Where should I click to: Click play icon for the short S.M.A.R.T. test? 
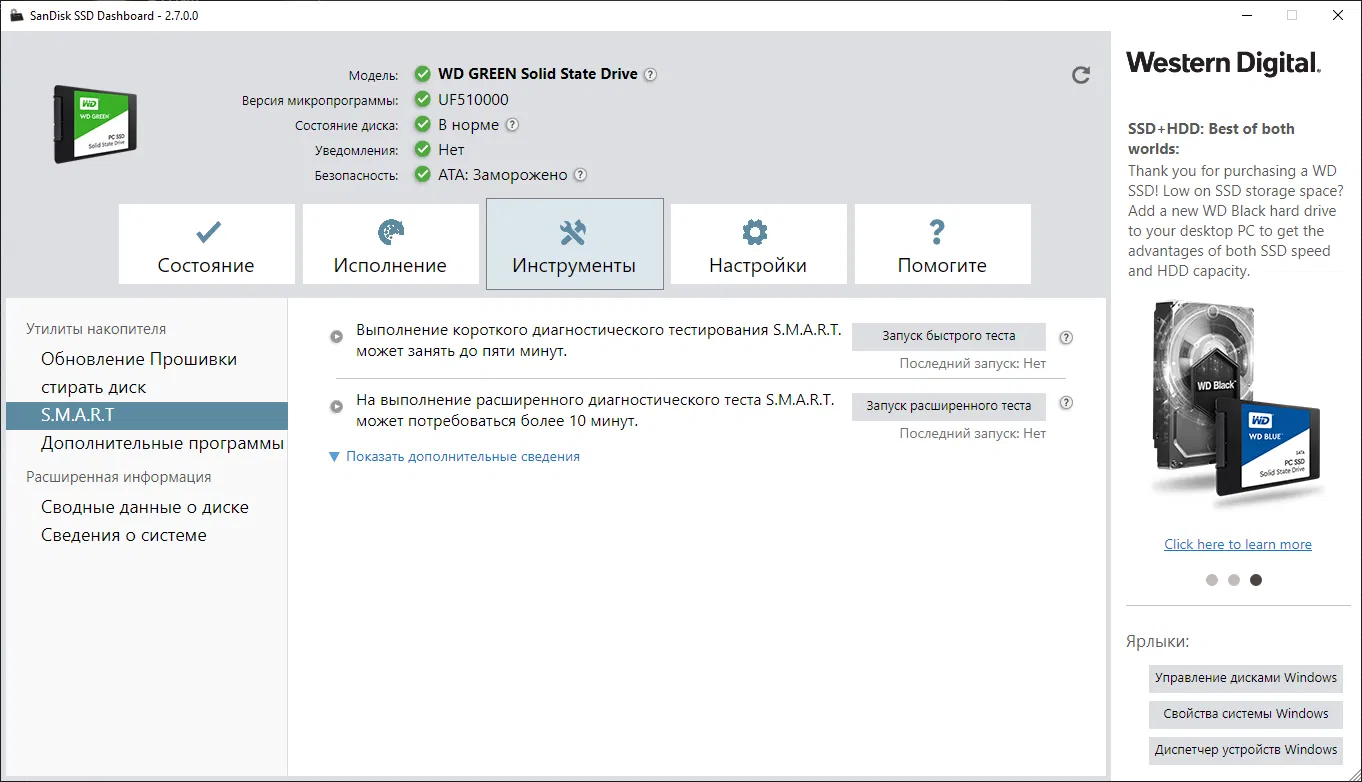click(x=337, y=337)
